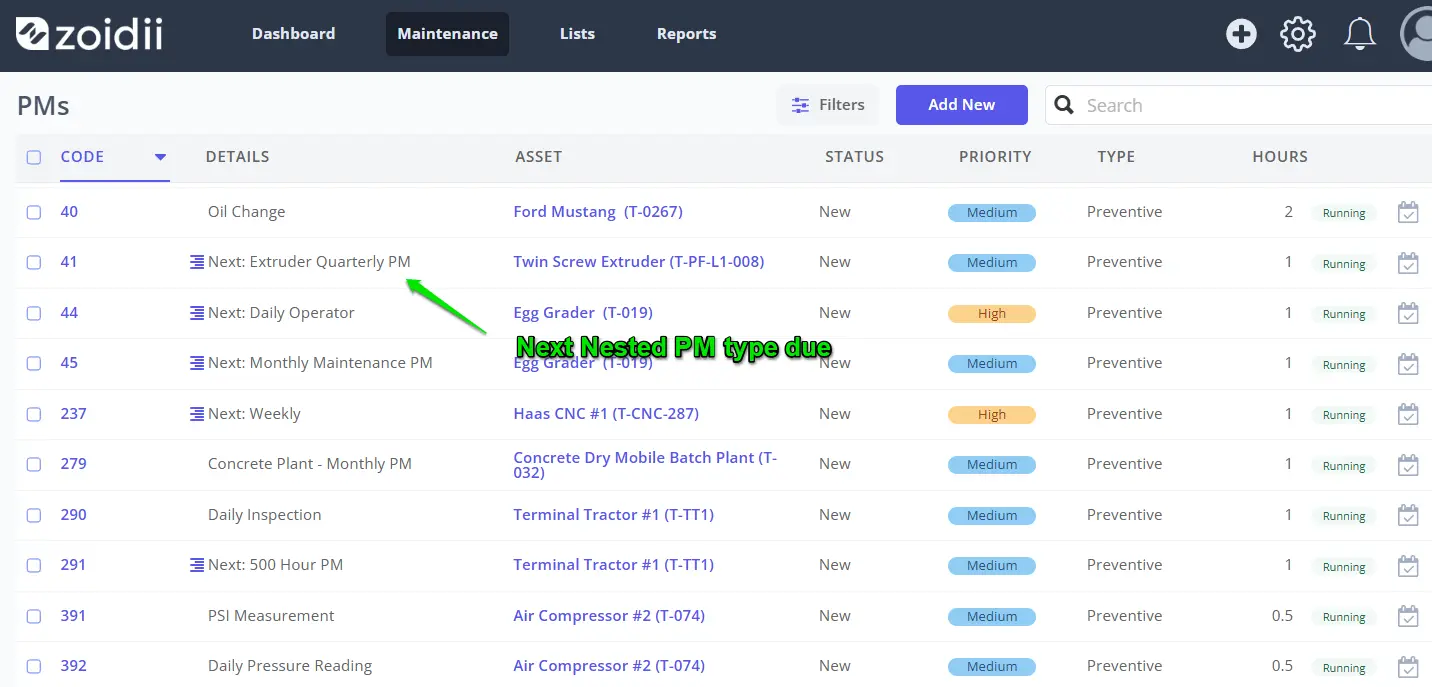Sort by the STATUS column header
Image resolution: width=1432 pixels, height=687 pixels.
coord(854,157)
